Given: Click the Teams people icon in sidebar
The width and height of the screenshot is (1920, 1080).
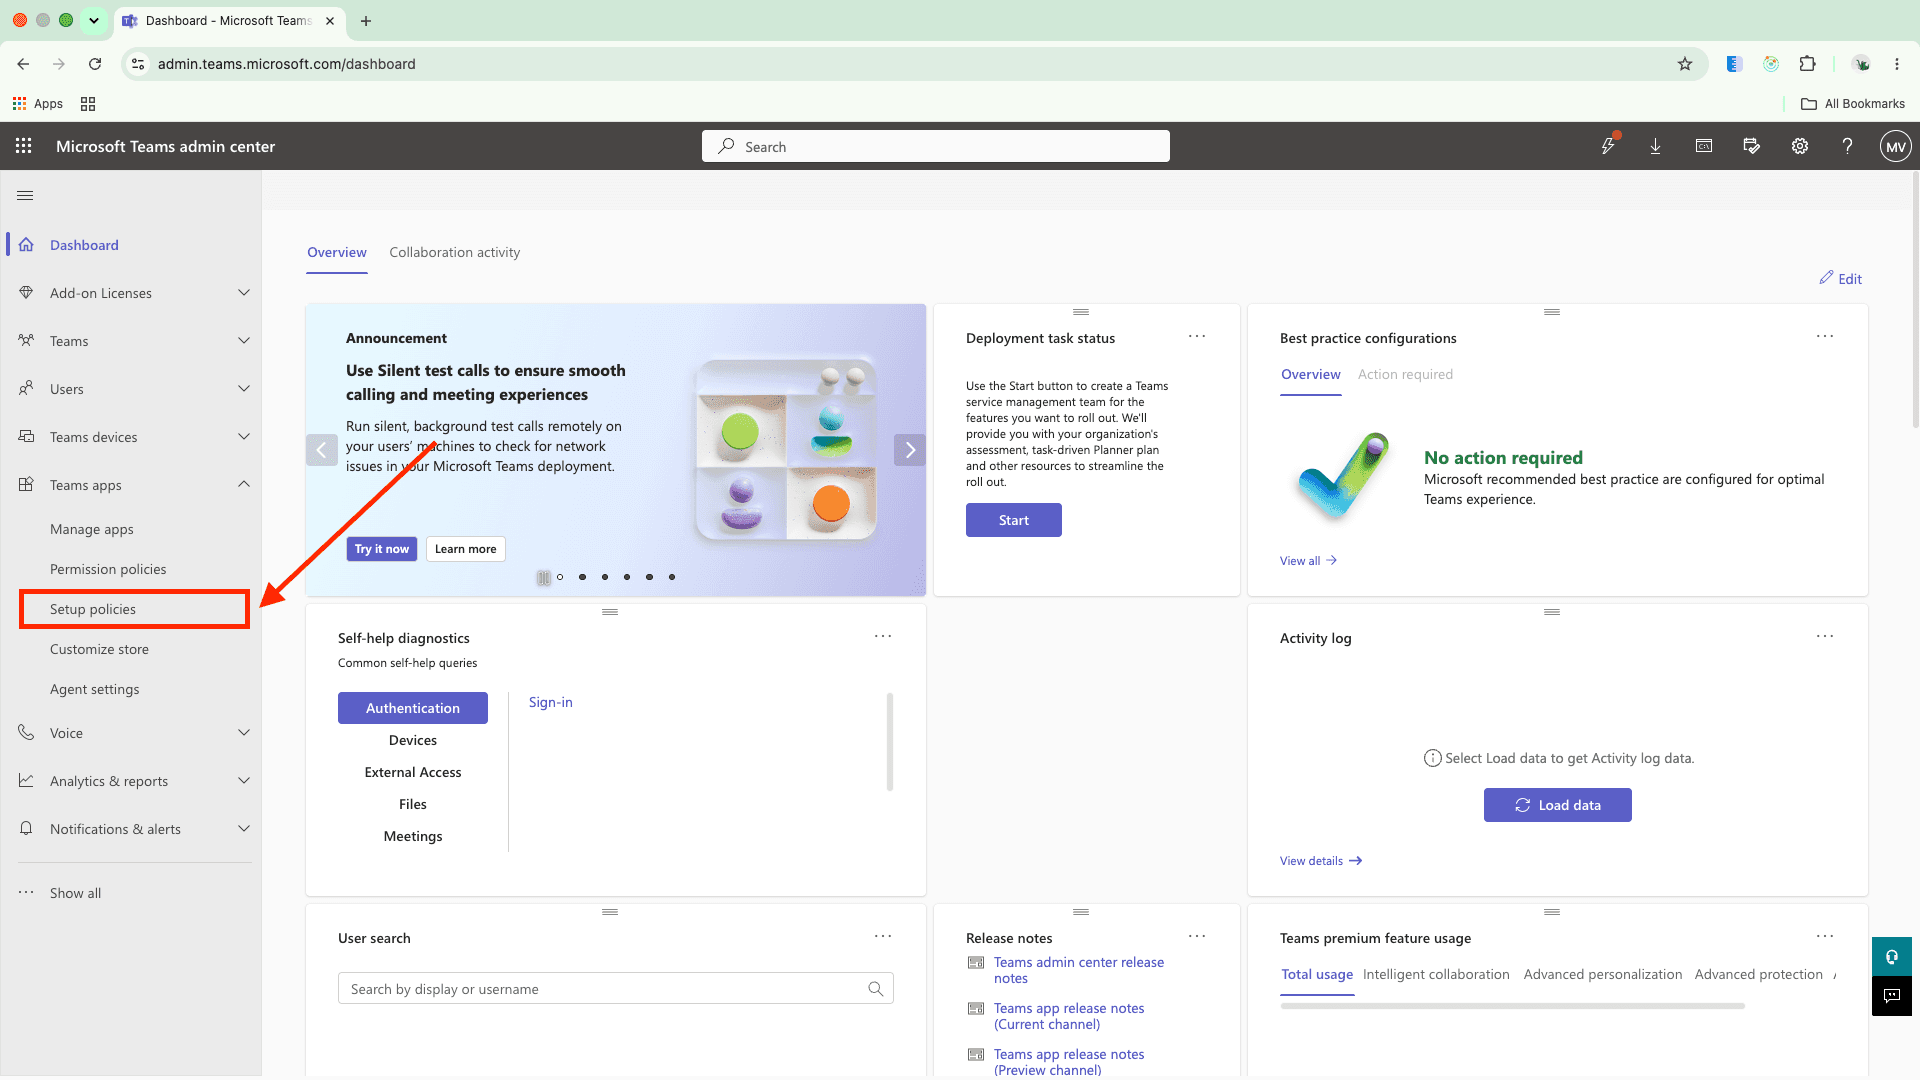Looking at the screenshot, I should [x=26, y=341].
